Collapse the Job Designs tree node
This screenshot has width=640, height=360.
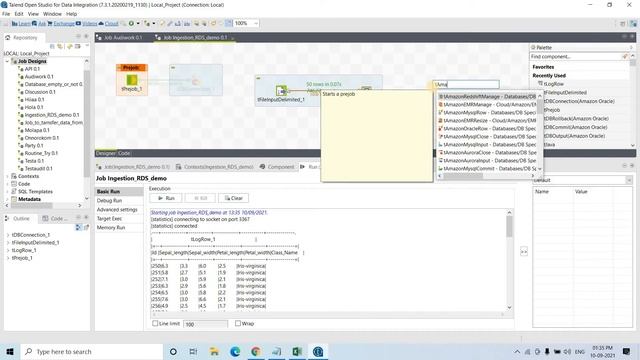7,61
